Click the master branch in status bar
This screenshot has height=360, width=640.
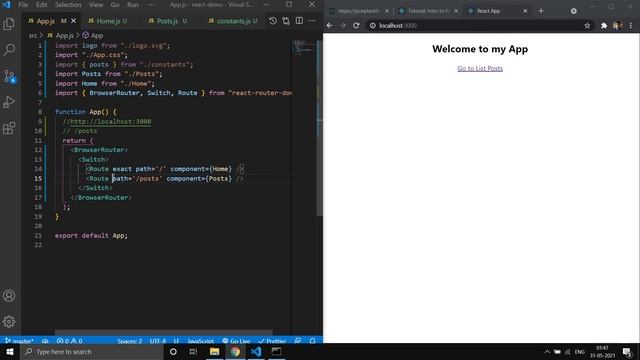pyautogui.click(x=20, y=341)
